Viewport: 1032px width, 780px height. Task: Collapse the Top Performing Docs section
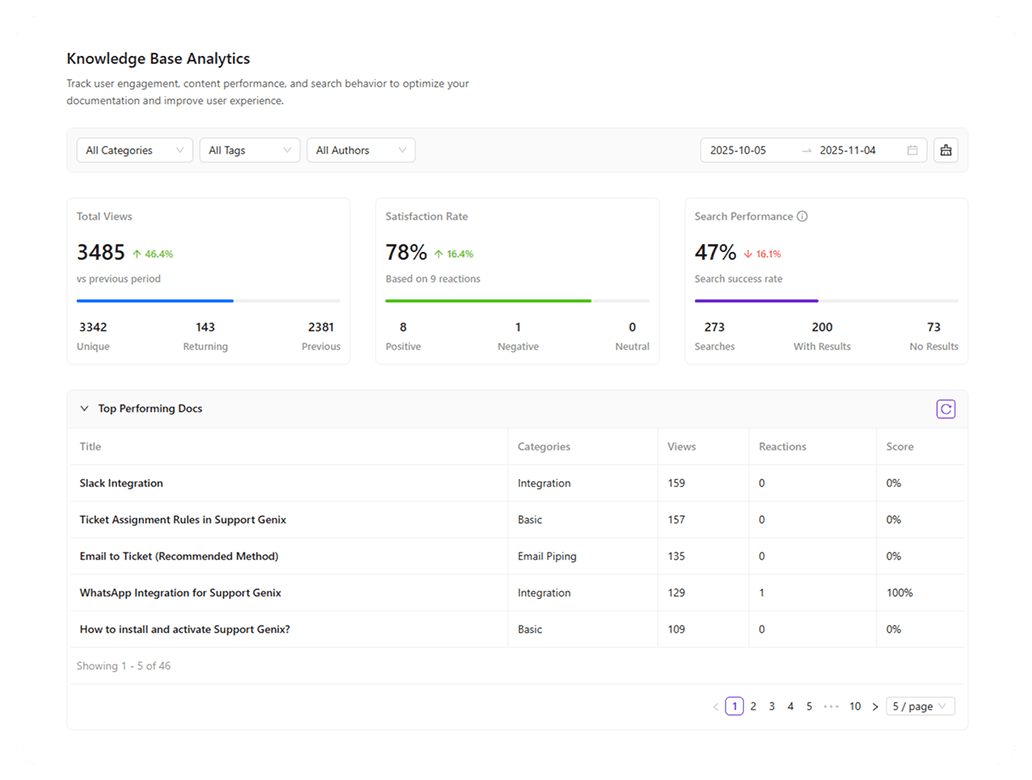click(x=84, y=409)
